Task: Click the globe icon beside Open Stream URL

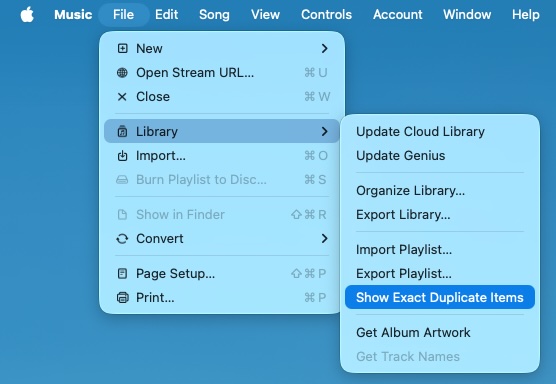Action: (x=122, y=73)
